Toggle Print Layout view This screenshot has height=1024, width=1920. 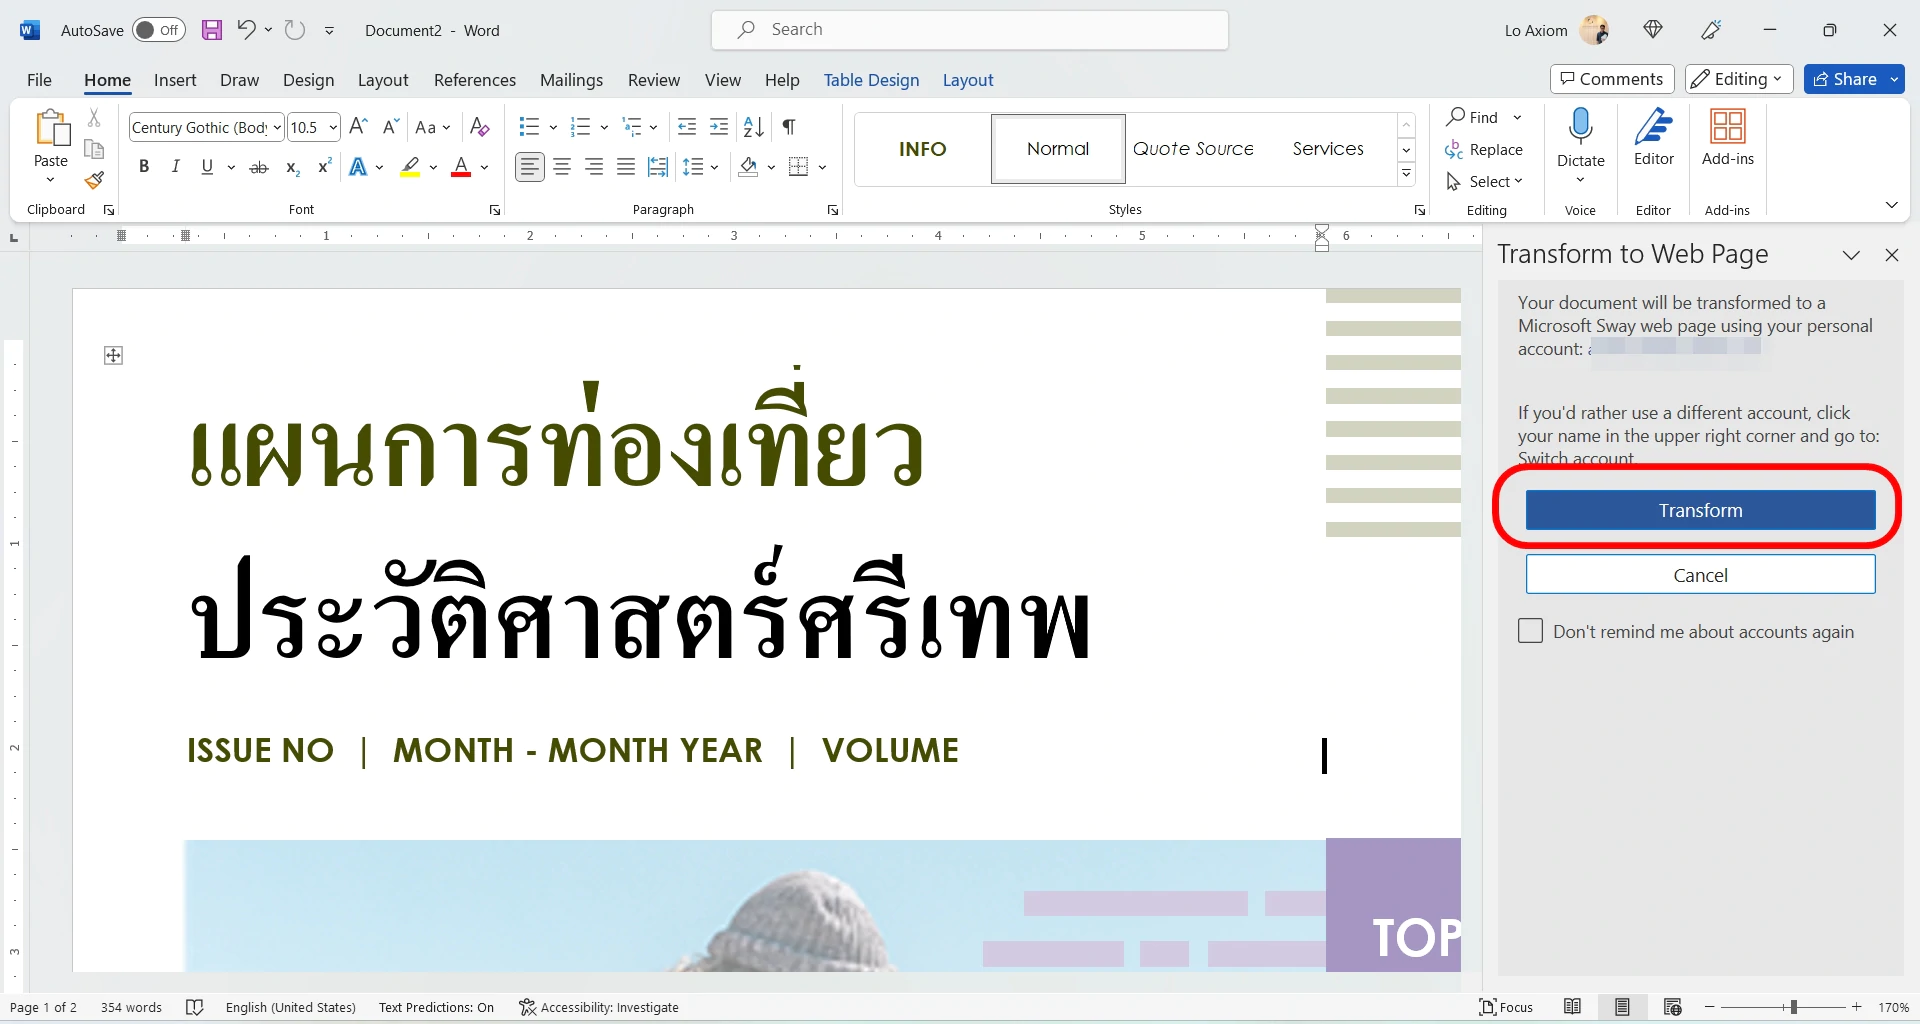(x=1623, y=1007)
